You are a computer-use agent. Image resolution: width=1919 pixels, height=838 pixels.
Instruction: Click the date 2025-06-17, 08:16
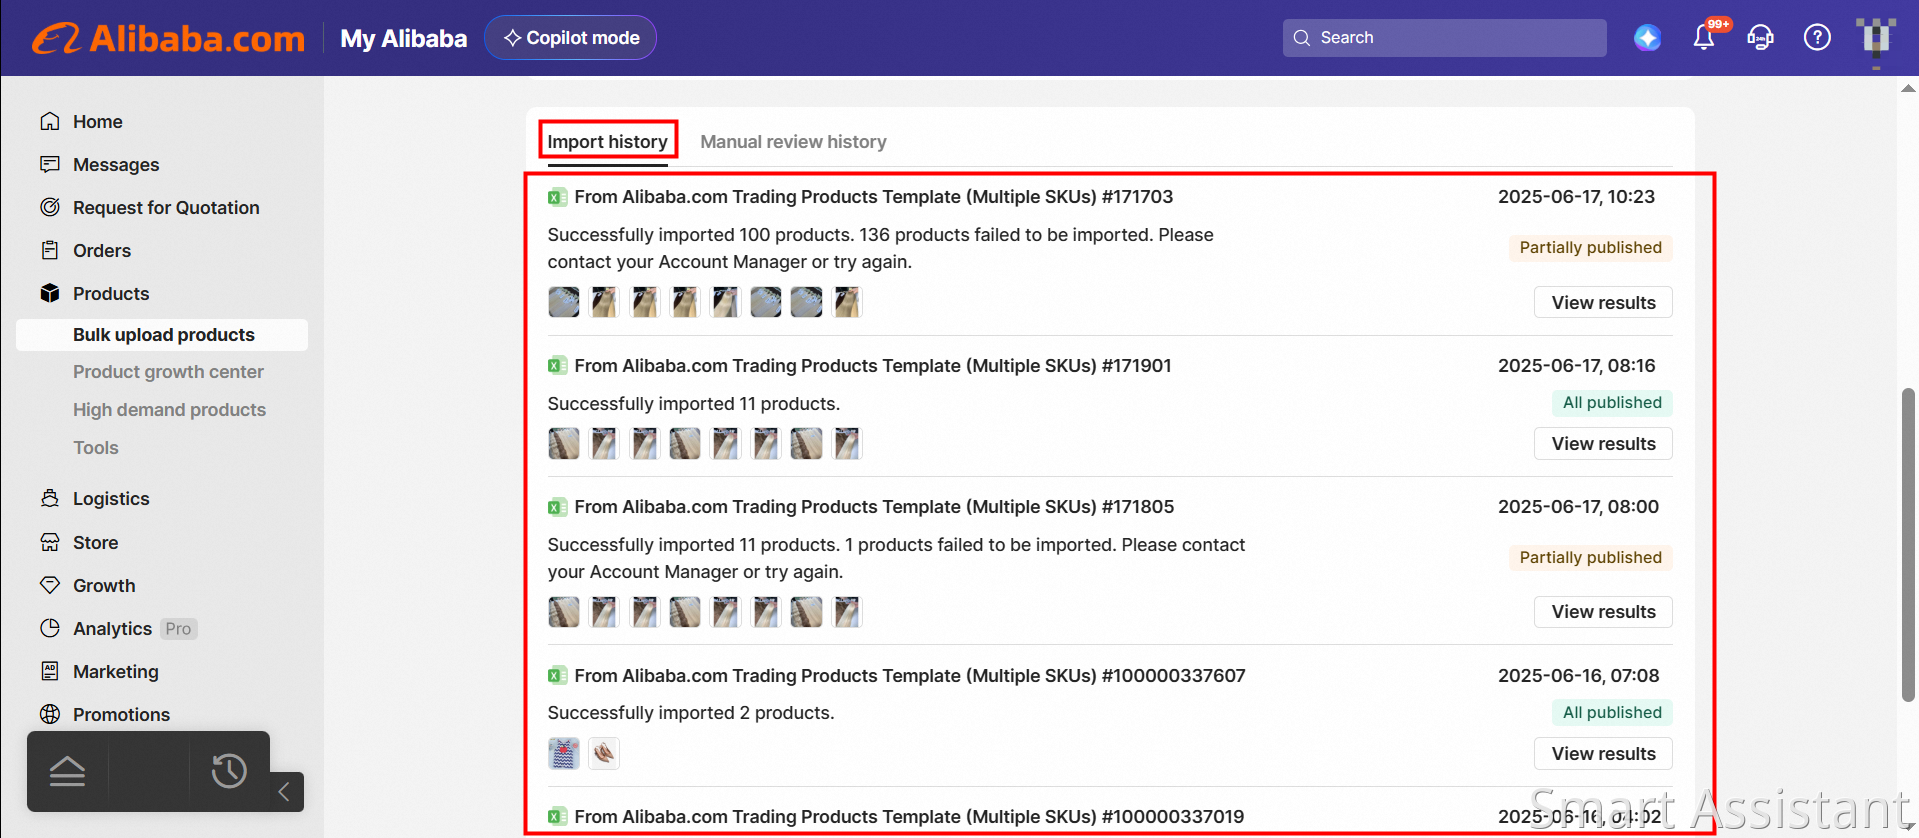click(x=1576, y=366)
